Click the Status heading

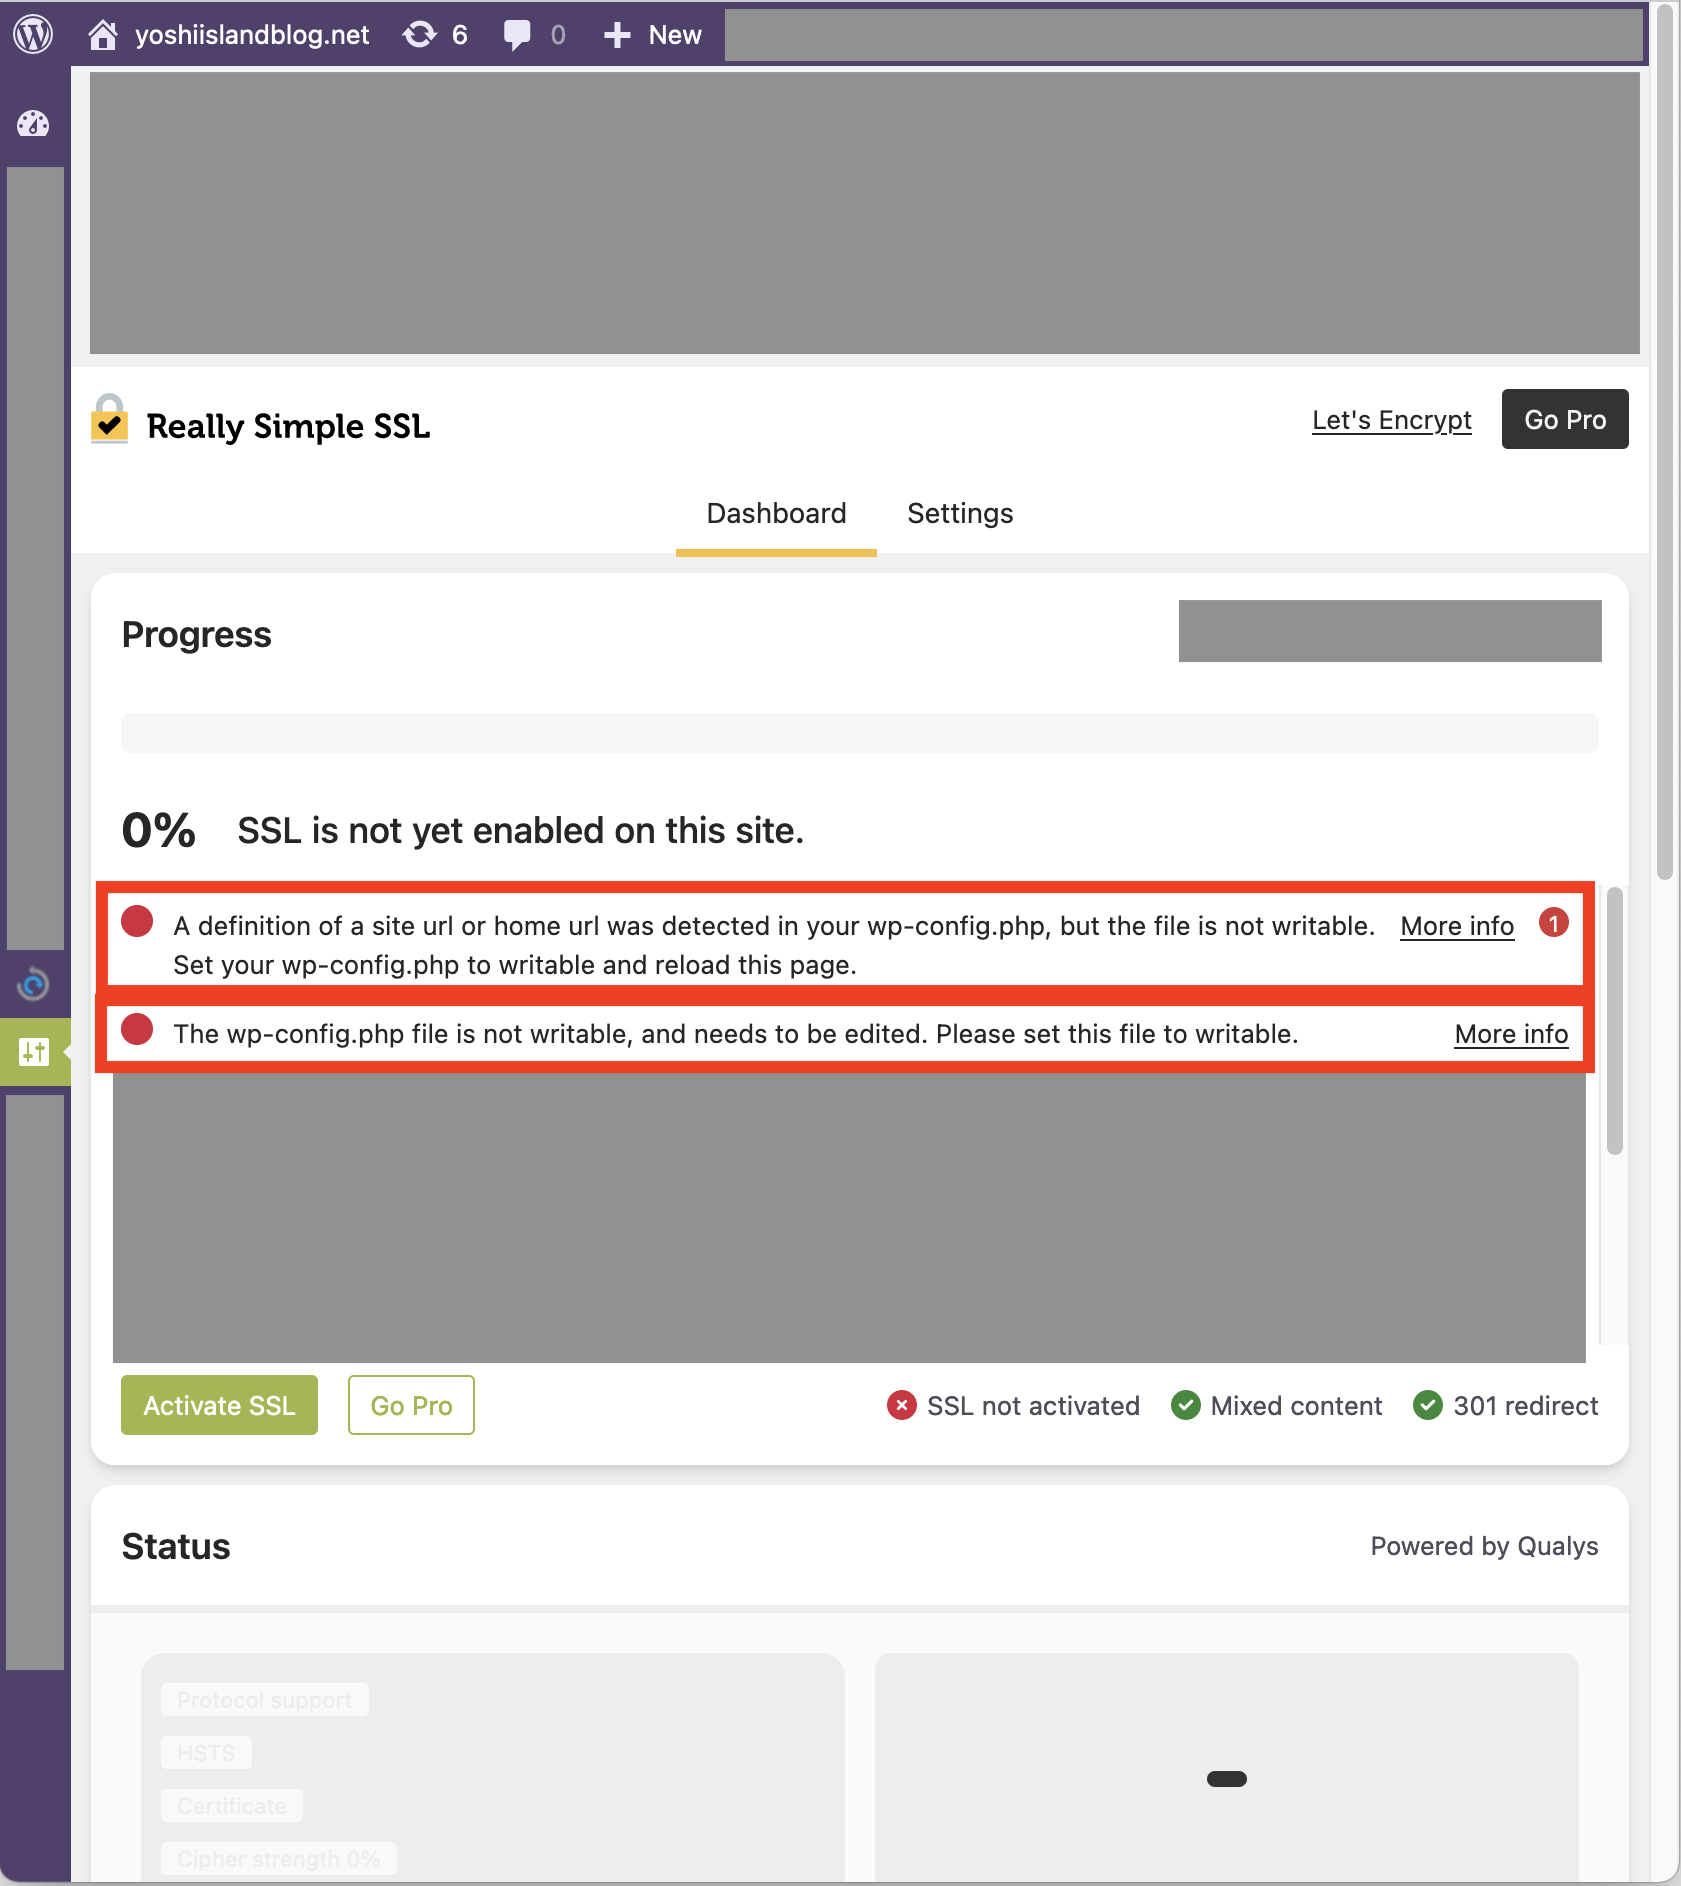(x=176, y=1546)
